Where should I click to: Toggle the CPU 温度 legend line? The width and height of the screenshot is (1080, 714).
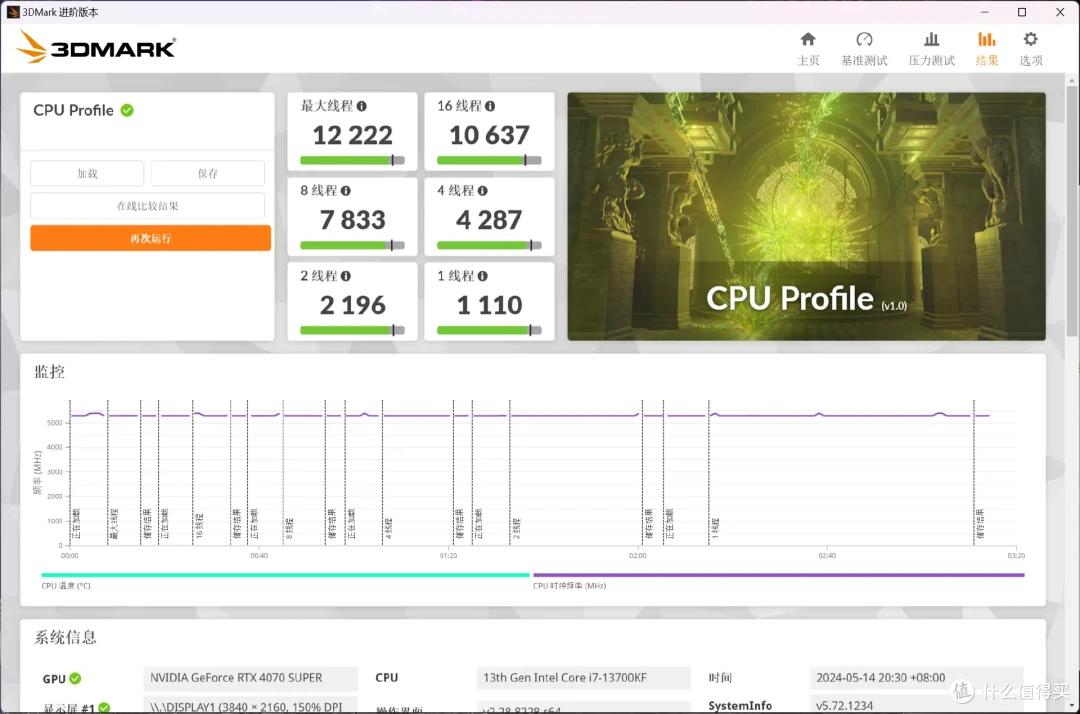[x=284, y=575]
